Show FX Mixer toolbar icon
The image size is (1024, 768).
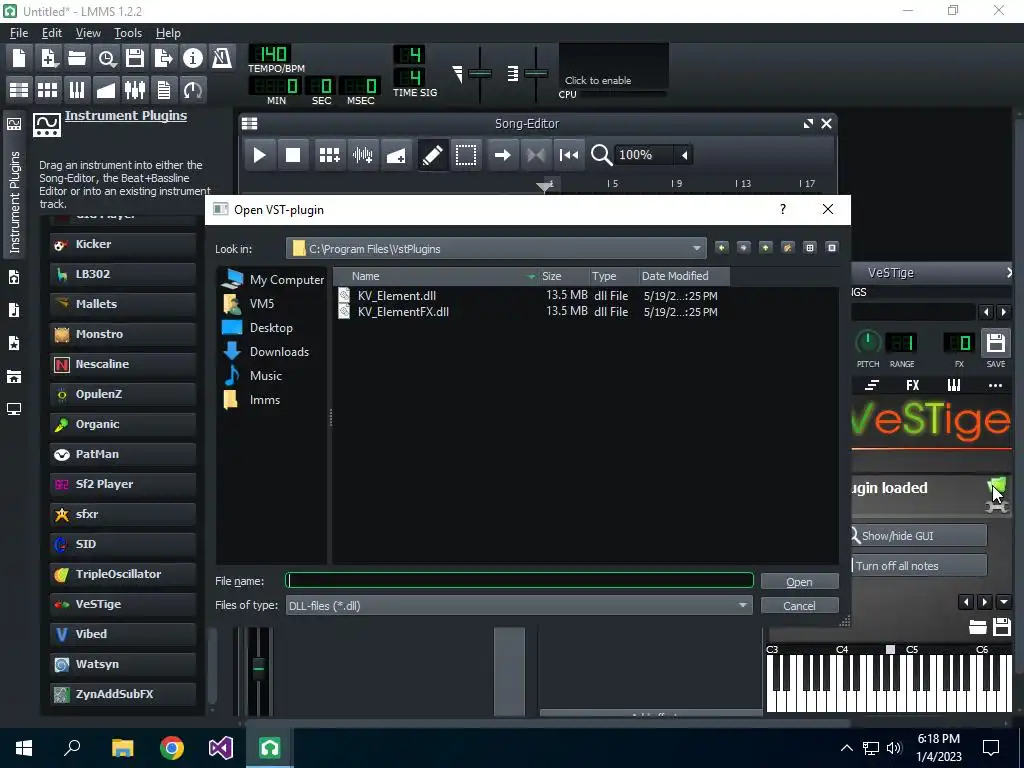pyautogui.click(x=135, y=89)
